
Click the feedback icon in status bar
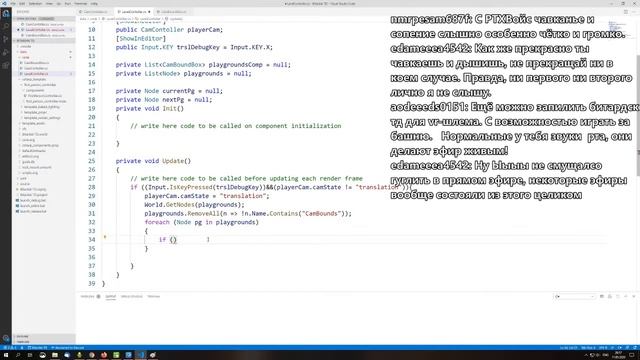click(627, 348)
